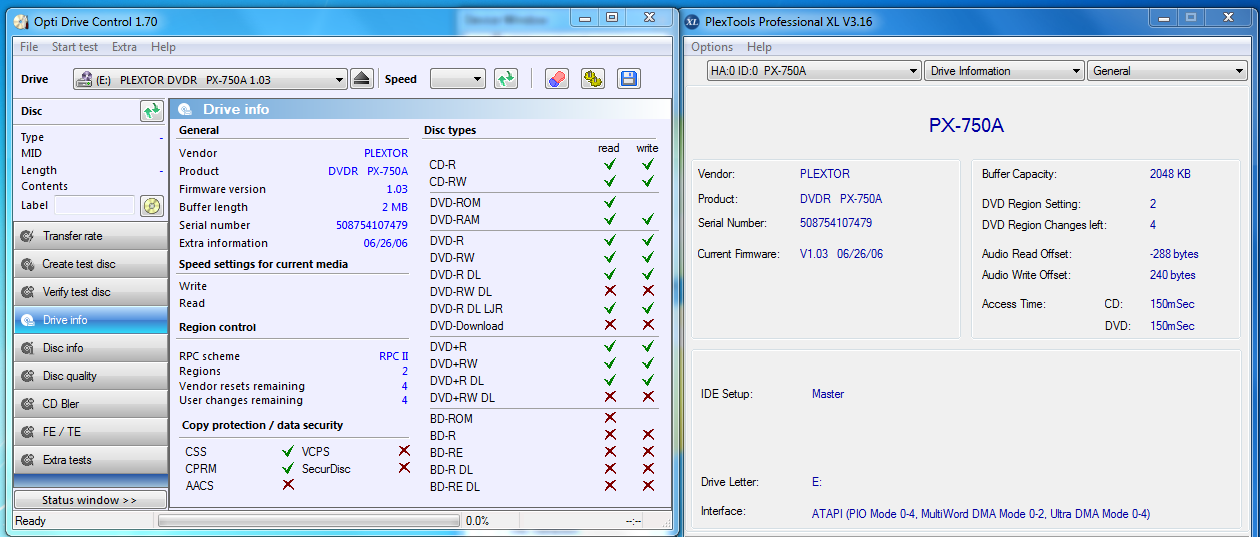Click the DVD-R DL LJR row label
This screenshot has width=1260, height=537.
pos(466,309)
